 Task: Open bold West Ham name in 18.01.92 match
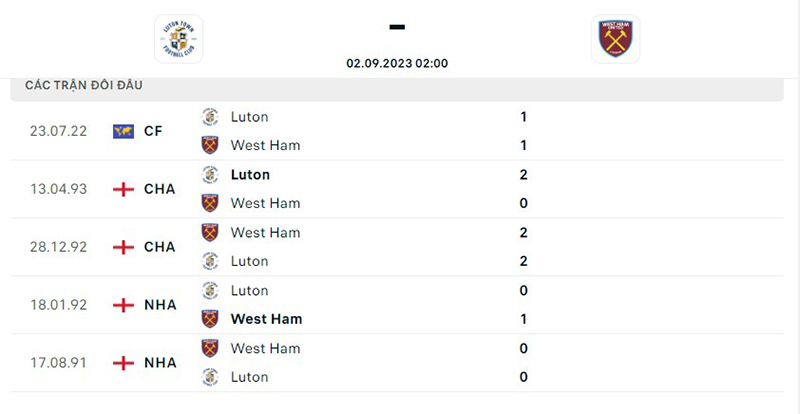click(266, 319)
